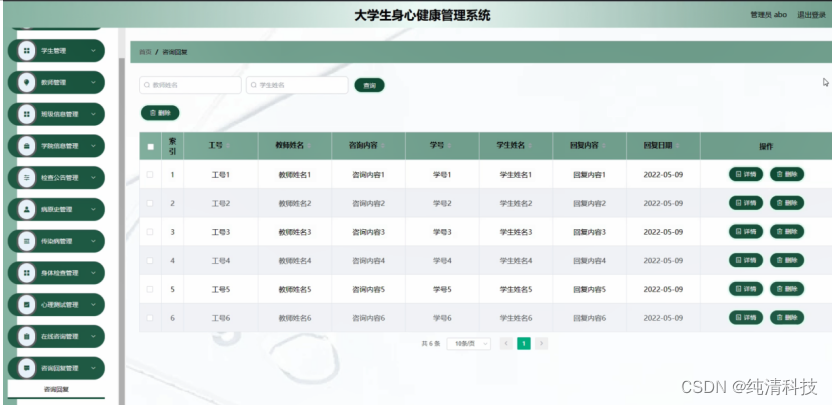833x405 pixels.
Task: Sort table by 学号 column arrows
Action: [449, 146]
